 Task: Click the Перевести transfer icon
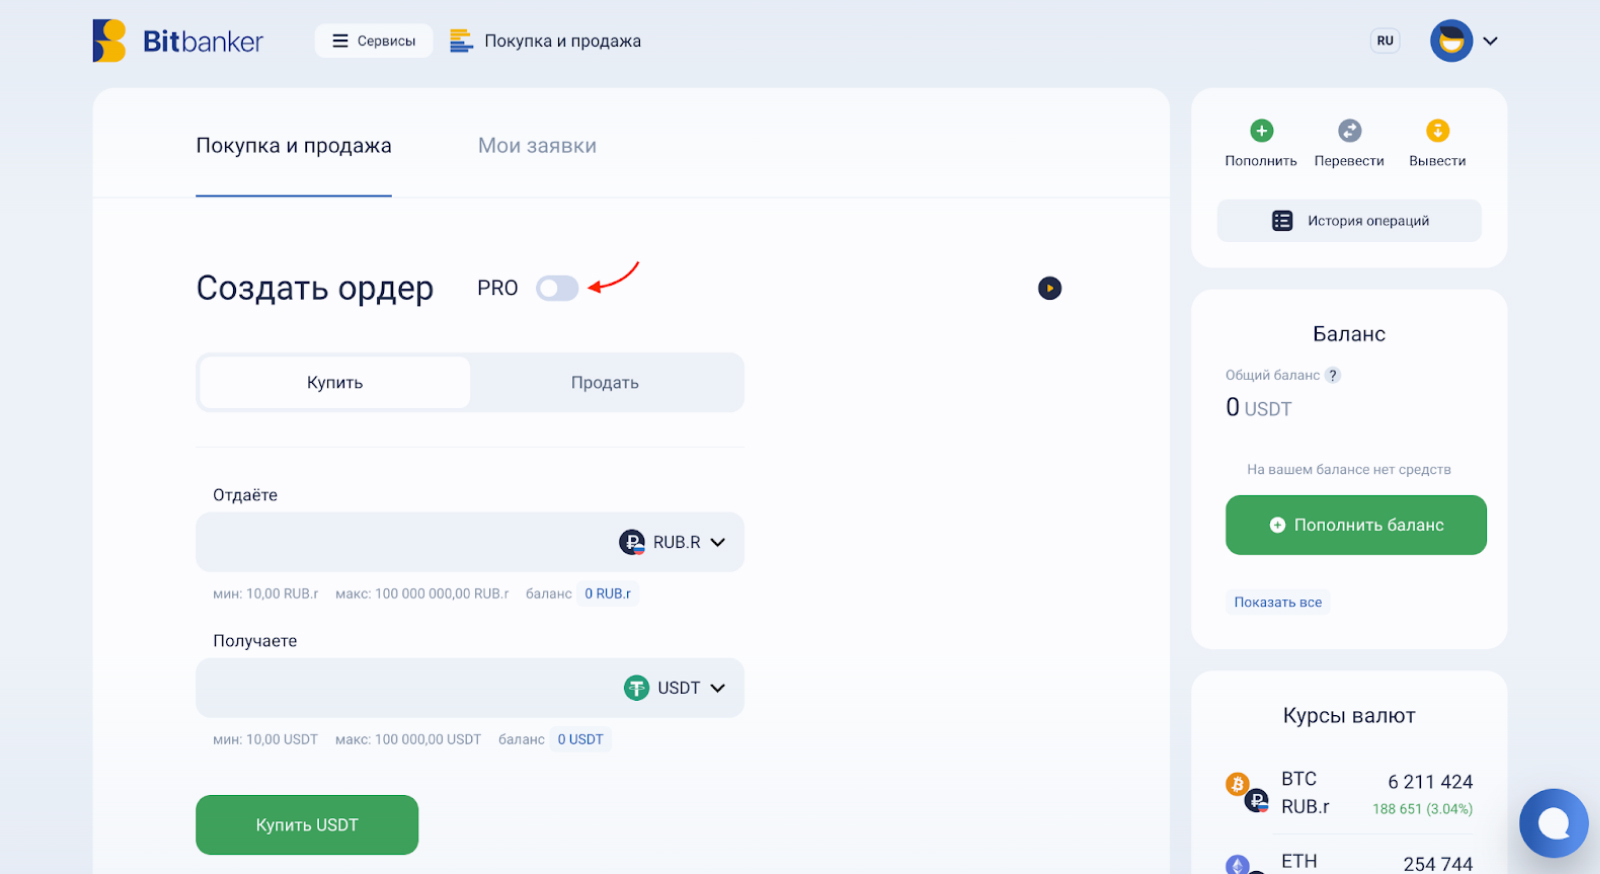point(1349,131)
